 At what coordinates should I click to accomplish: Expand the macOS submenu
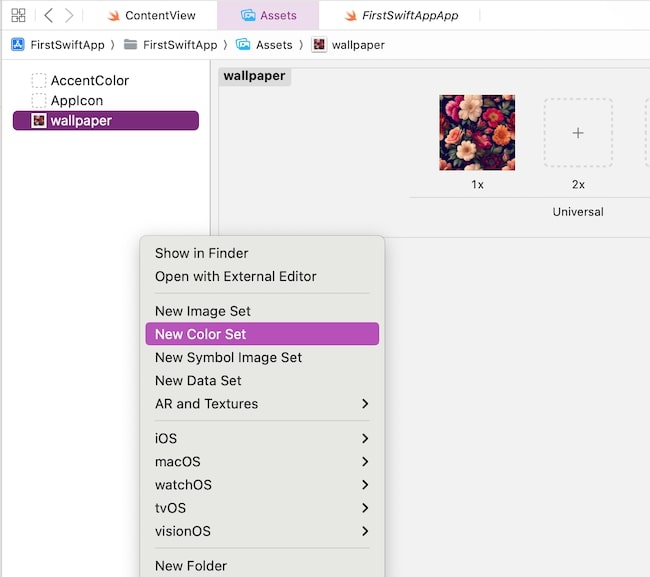[261, 461]
